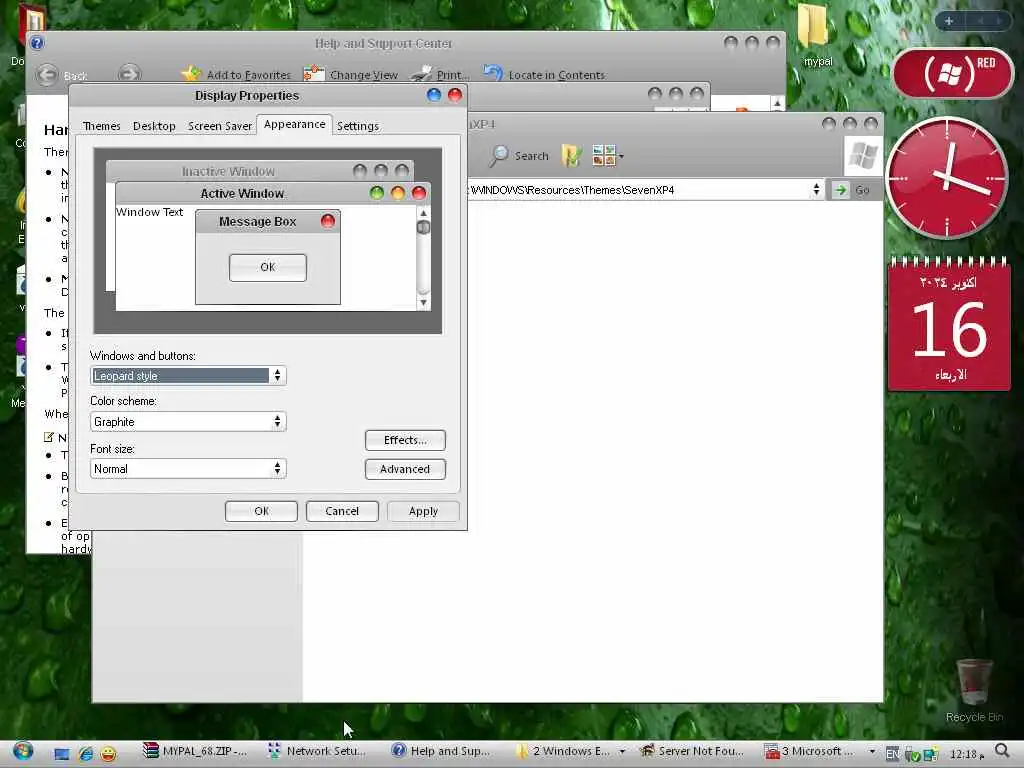Image resolution: width=1024 pixels, height=768 pixels.
Task: Open the Color scheme dropdown showing Graphite
Action: [188, 422]
